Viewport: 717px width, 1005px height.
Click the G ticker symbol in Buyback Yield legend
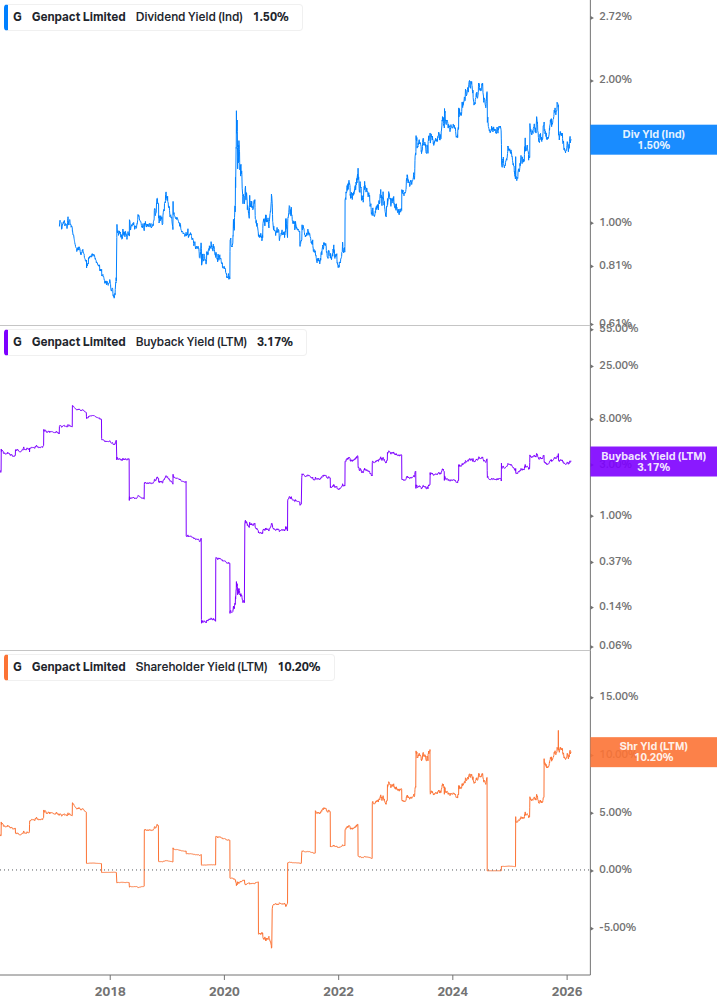[x=17, y=342]
